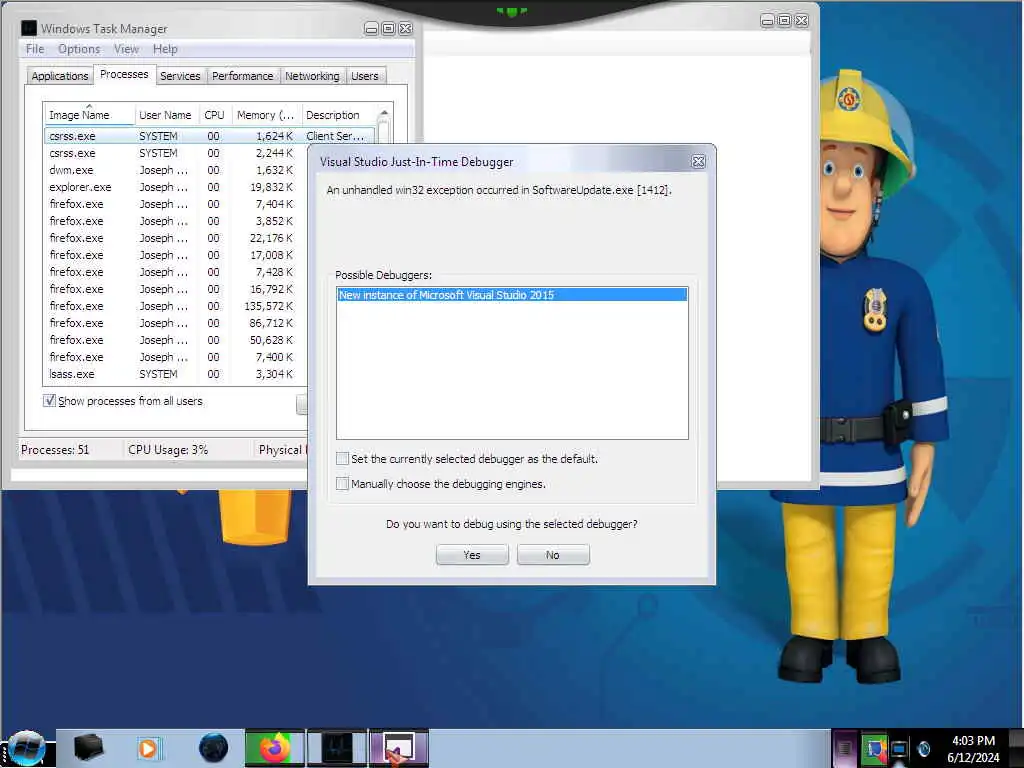Open Task Manager Options menu
Viewport: 1024px width, 768px height.
79,49
